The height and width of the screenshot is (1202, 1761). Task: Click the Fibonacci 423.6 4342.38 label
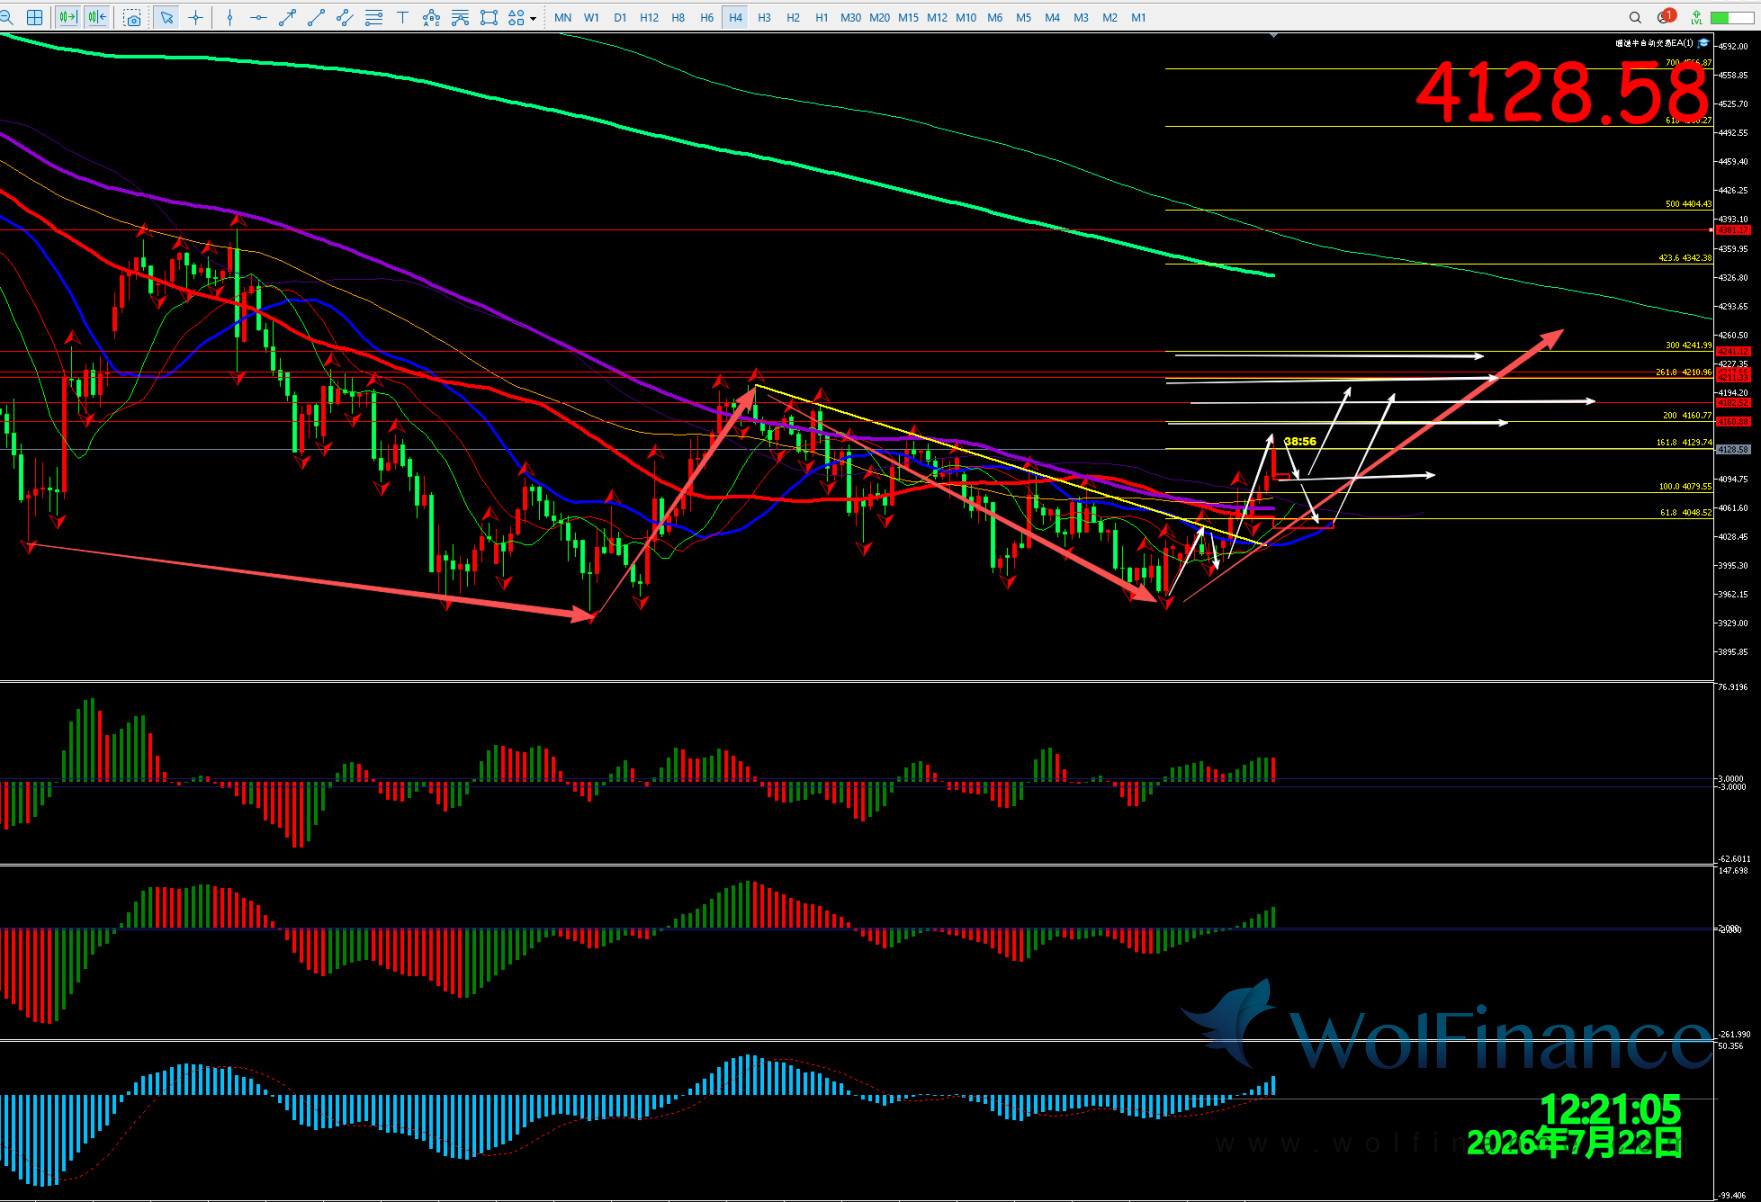(1685, 258)
